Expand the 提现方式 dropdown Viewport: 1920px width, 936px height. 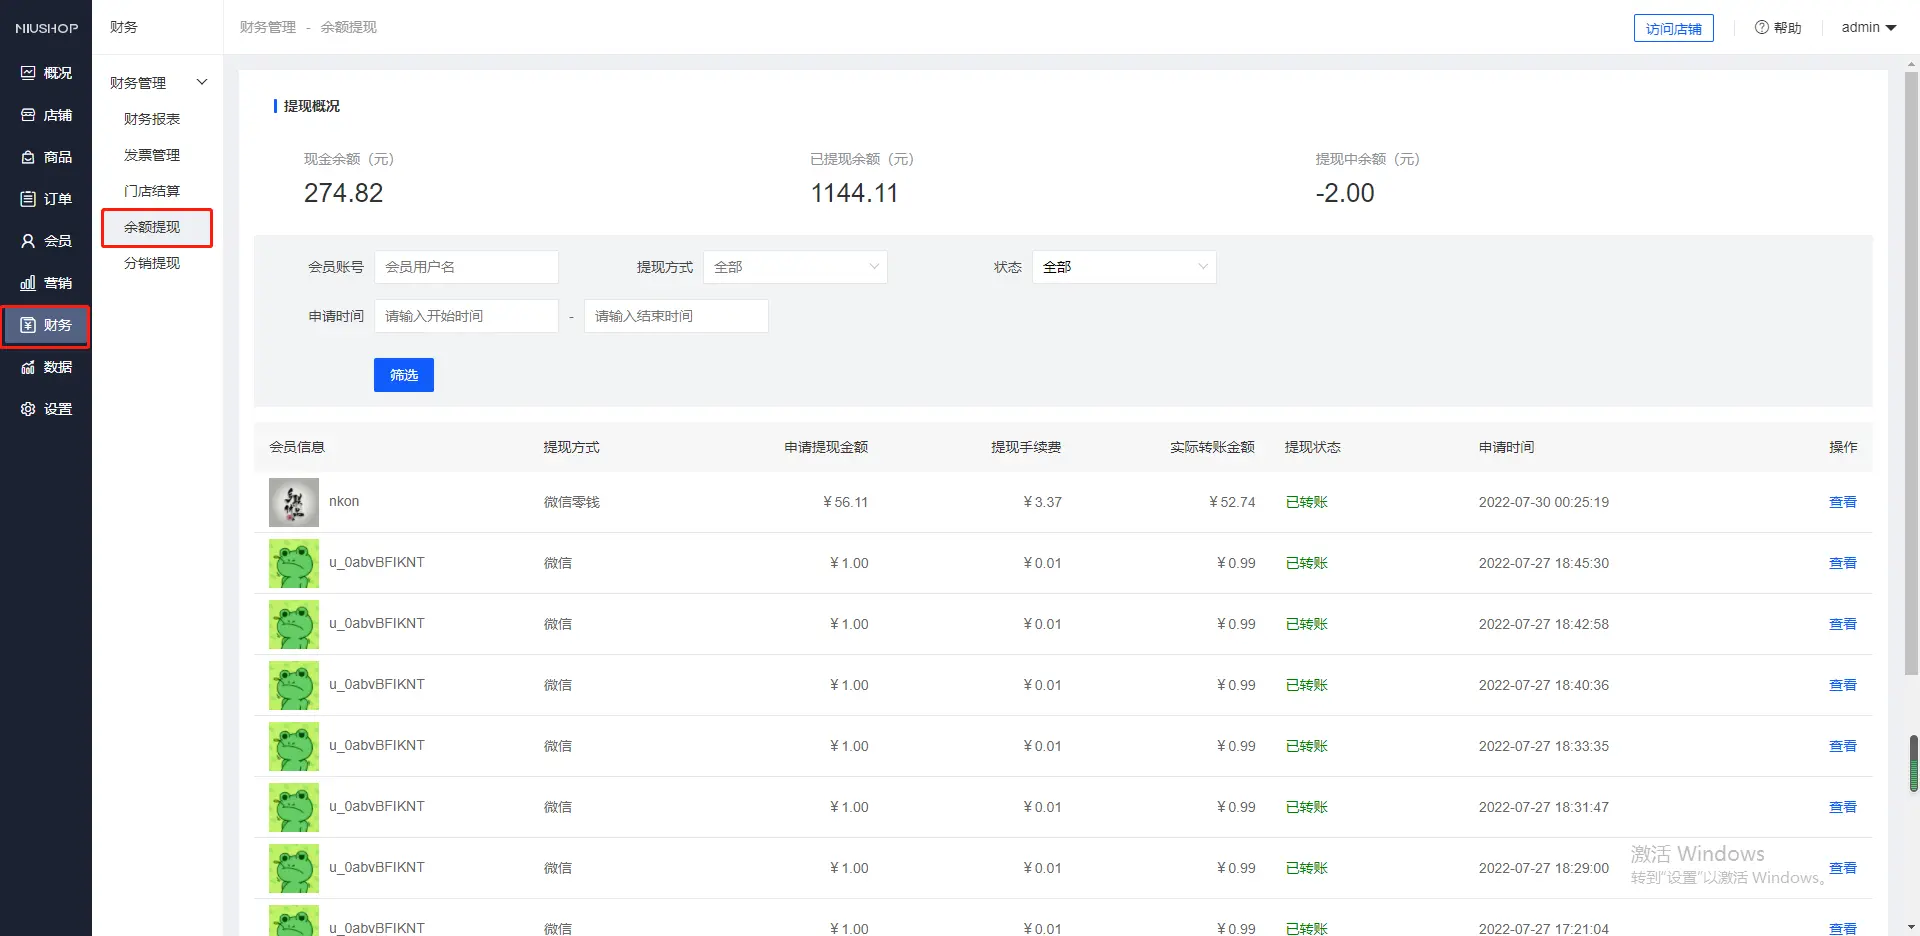coord(795,267)
